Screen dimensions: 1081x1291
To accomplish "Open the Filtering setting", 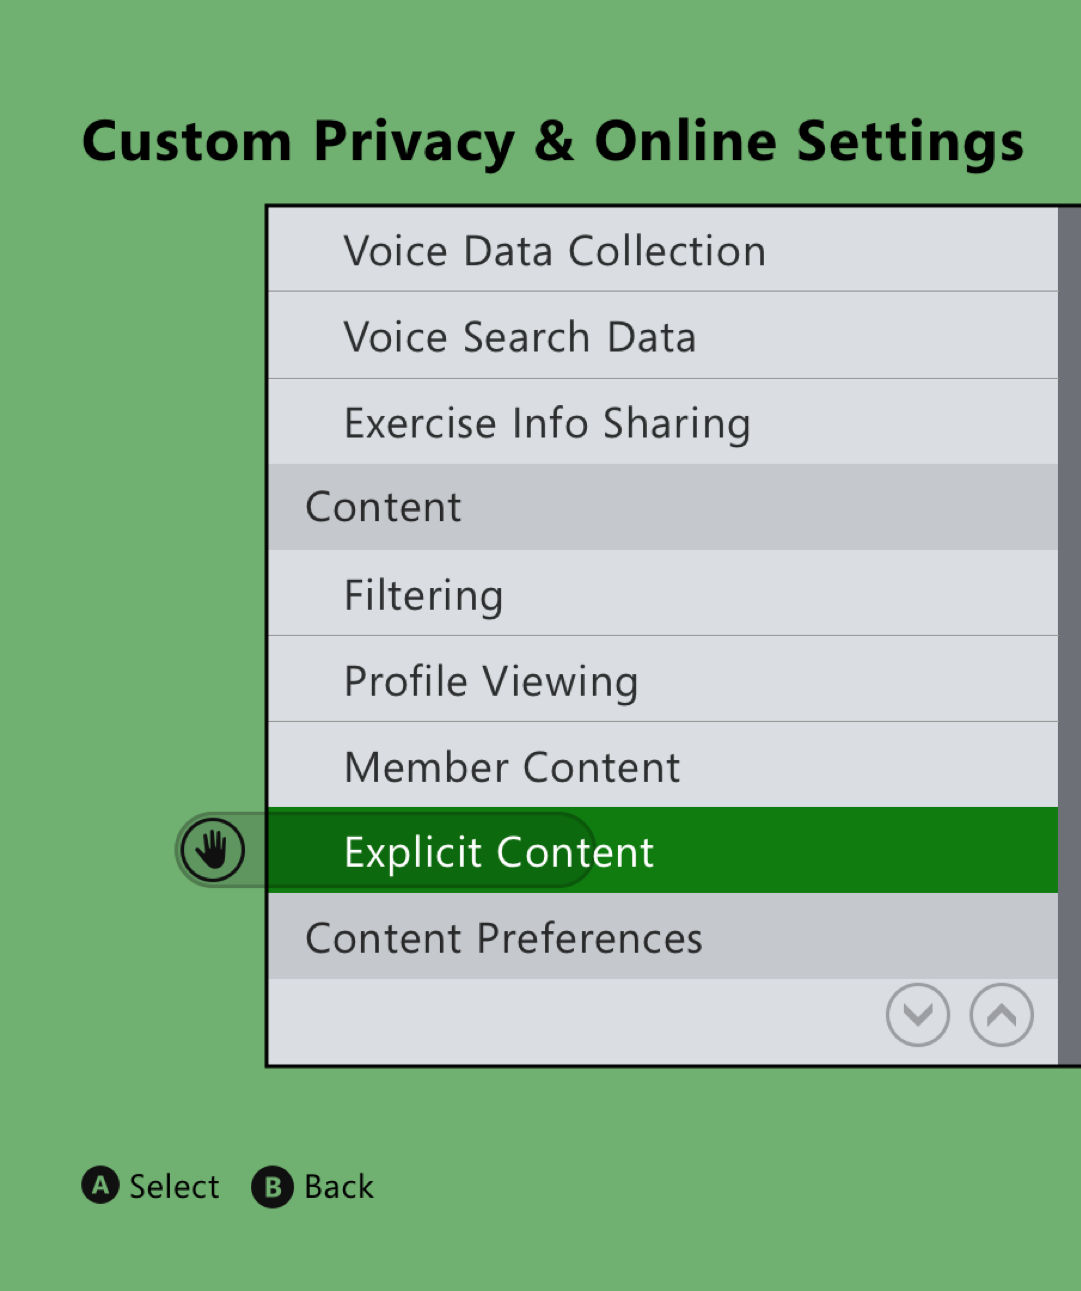I will pyautogui.click(x=424, y=595).
